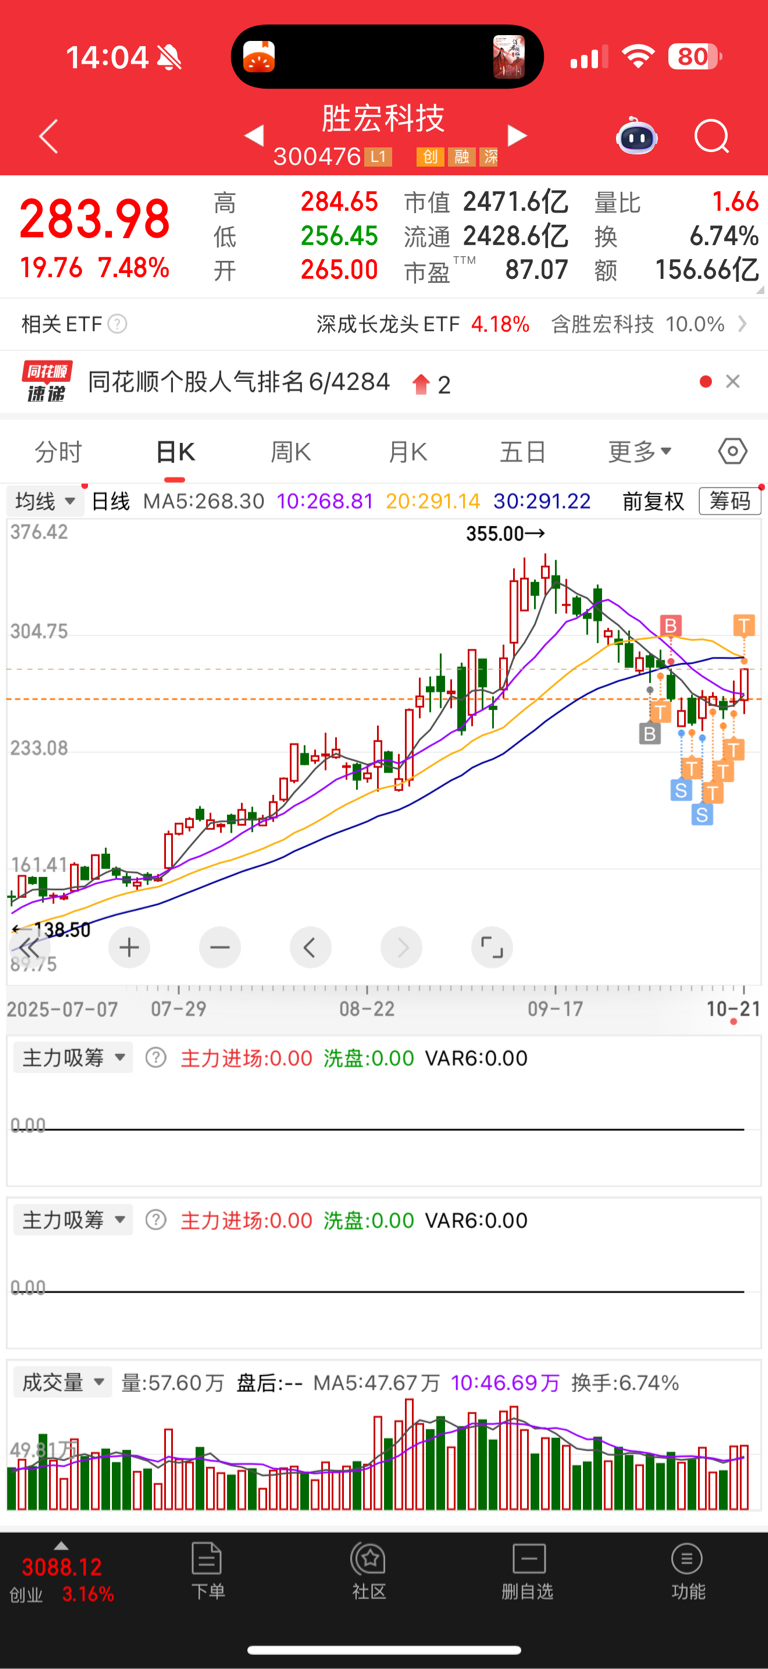Open the 社区 community icon
Image resolution: width=768 pixels, height=1669 pixels.
click(369, 1571)
